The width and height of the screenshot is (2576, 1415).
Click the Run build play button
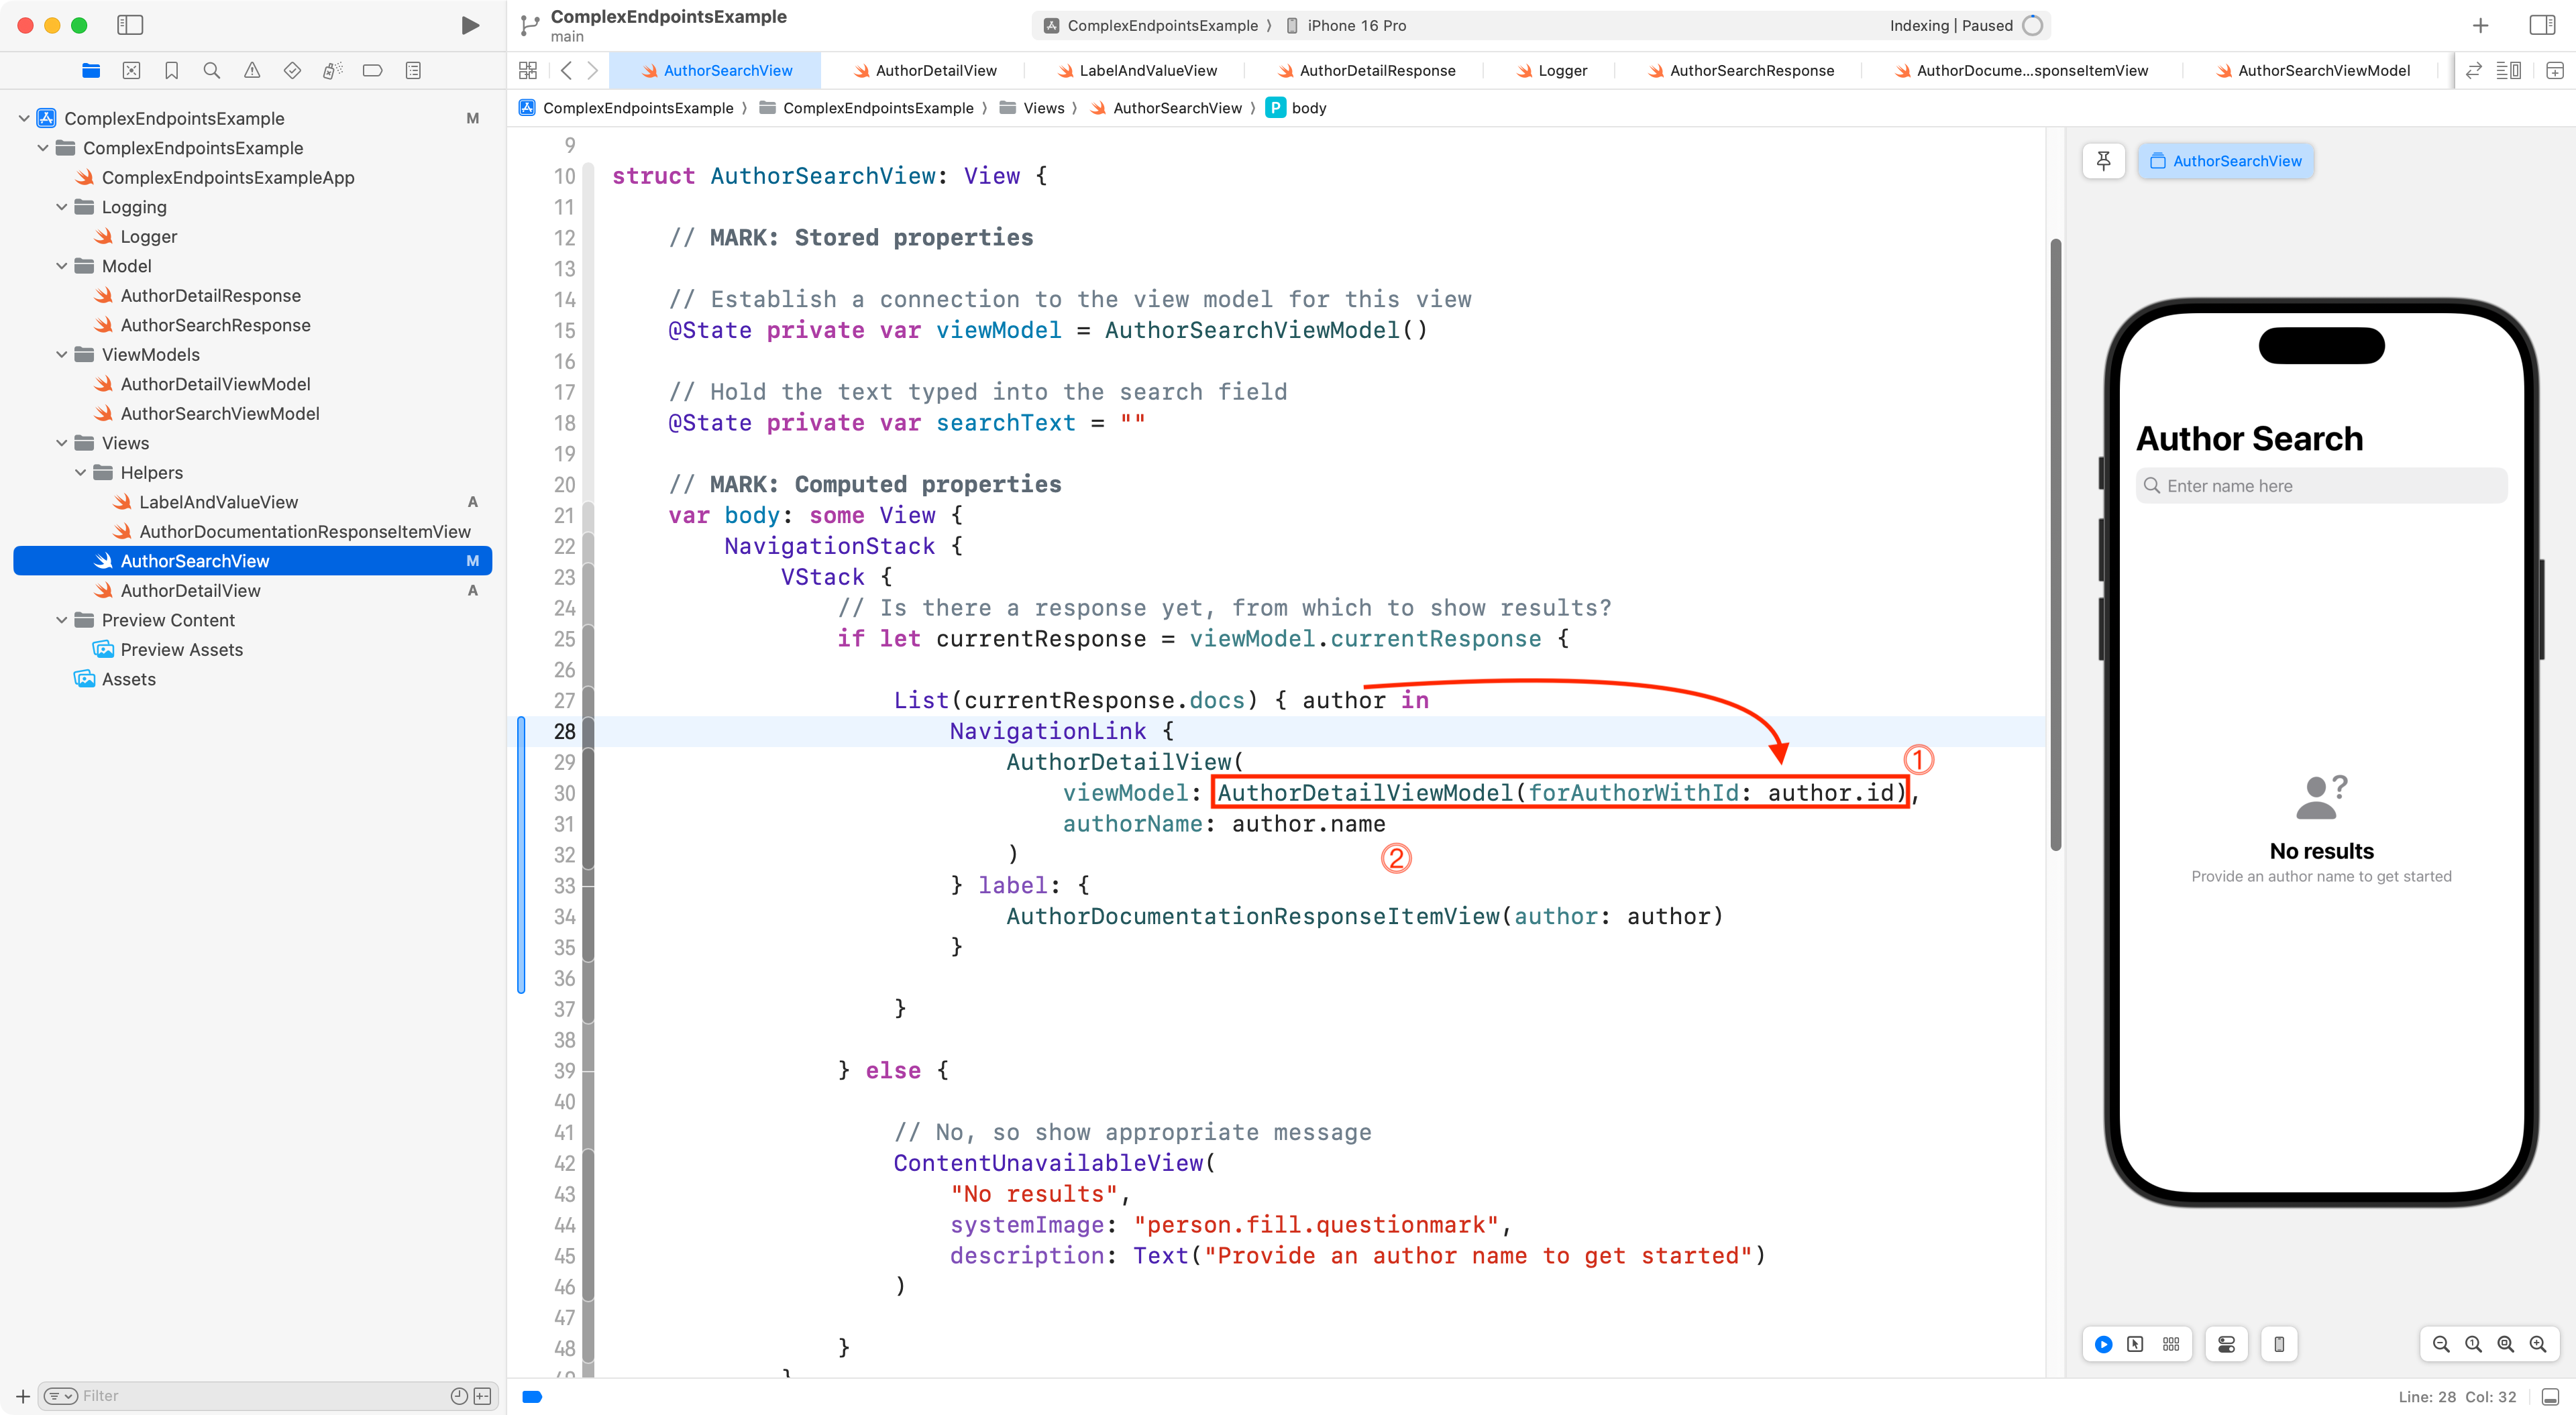point(469,25)
